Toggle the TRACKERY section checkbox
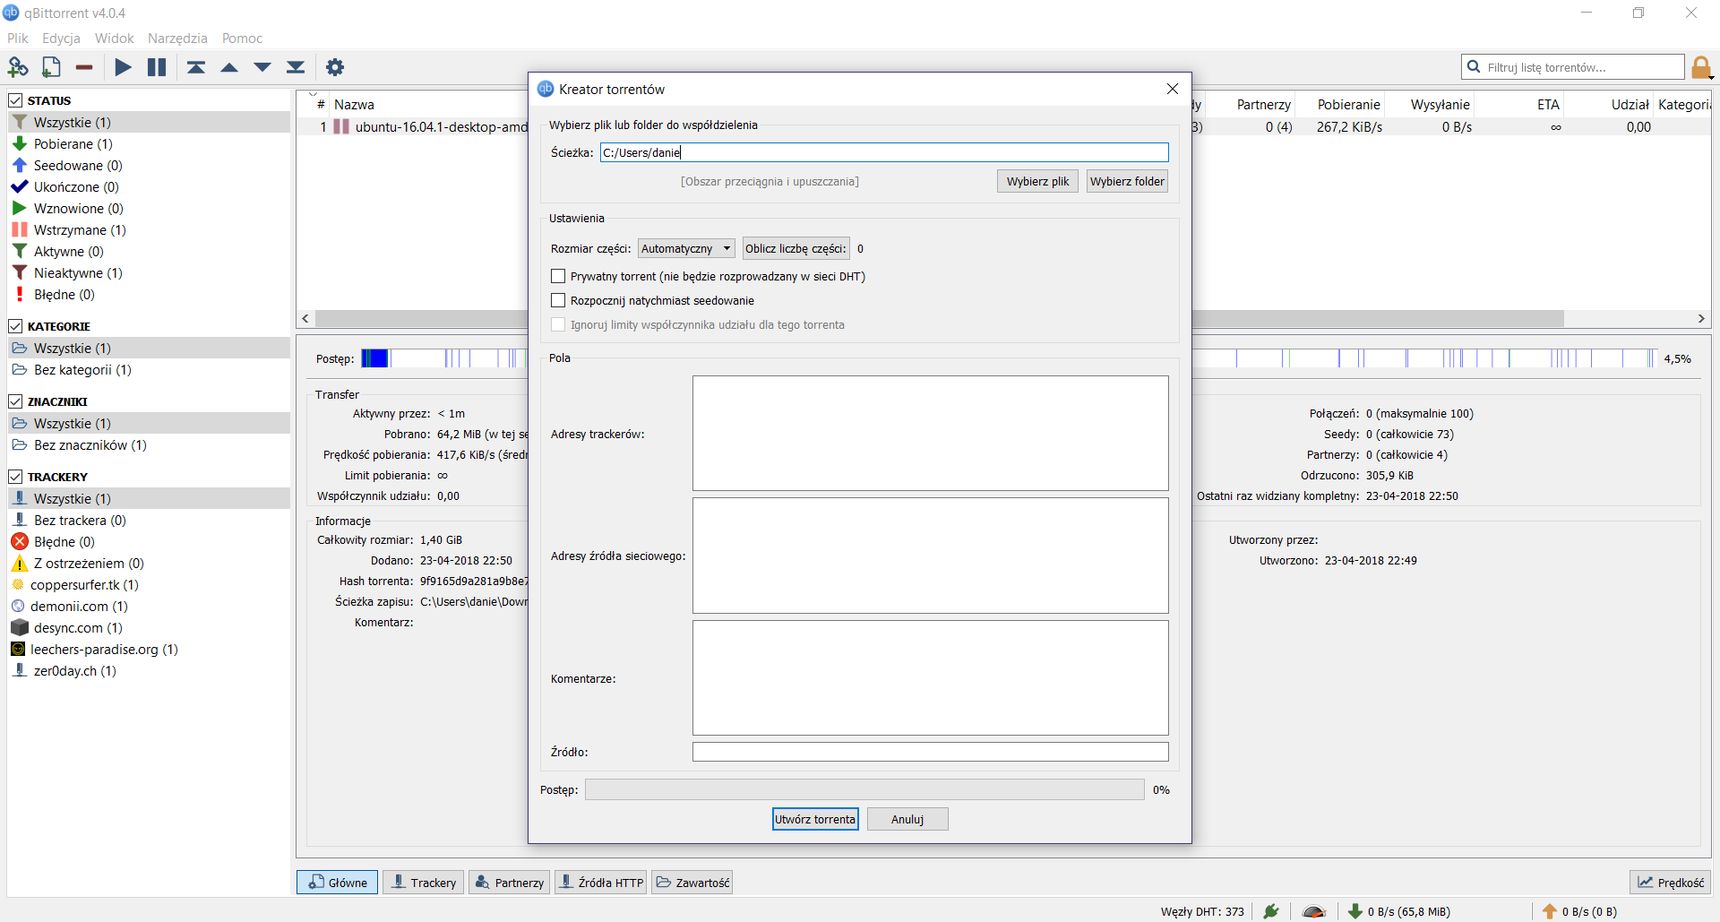The width and height of the screenshot is (1720, 922). click(x=16, y=476)
